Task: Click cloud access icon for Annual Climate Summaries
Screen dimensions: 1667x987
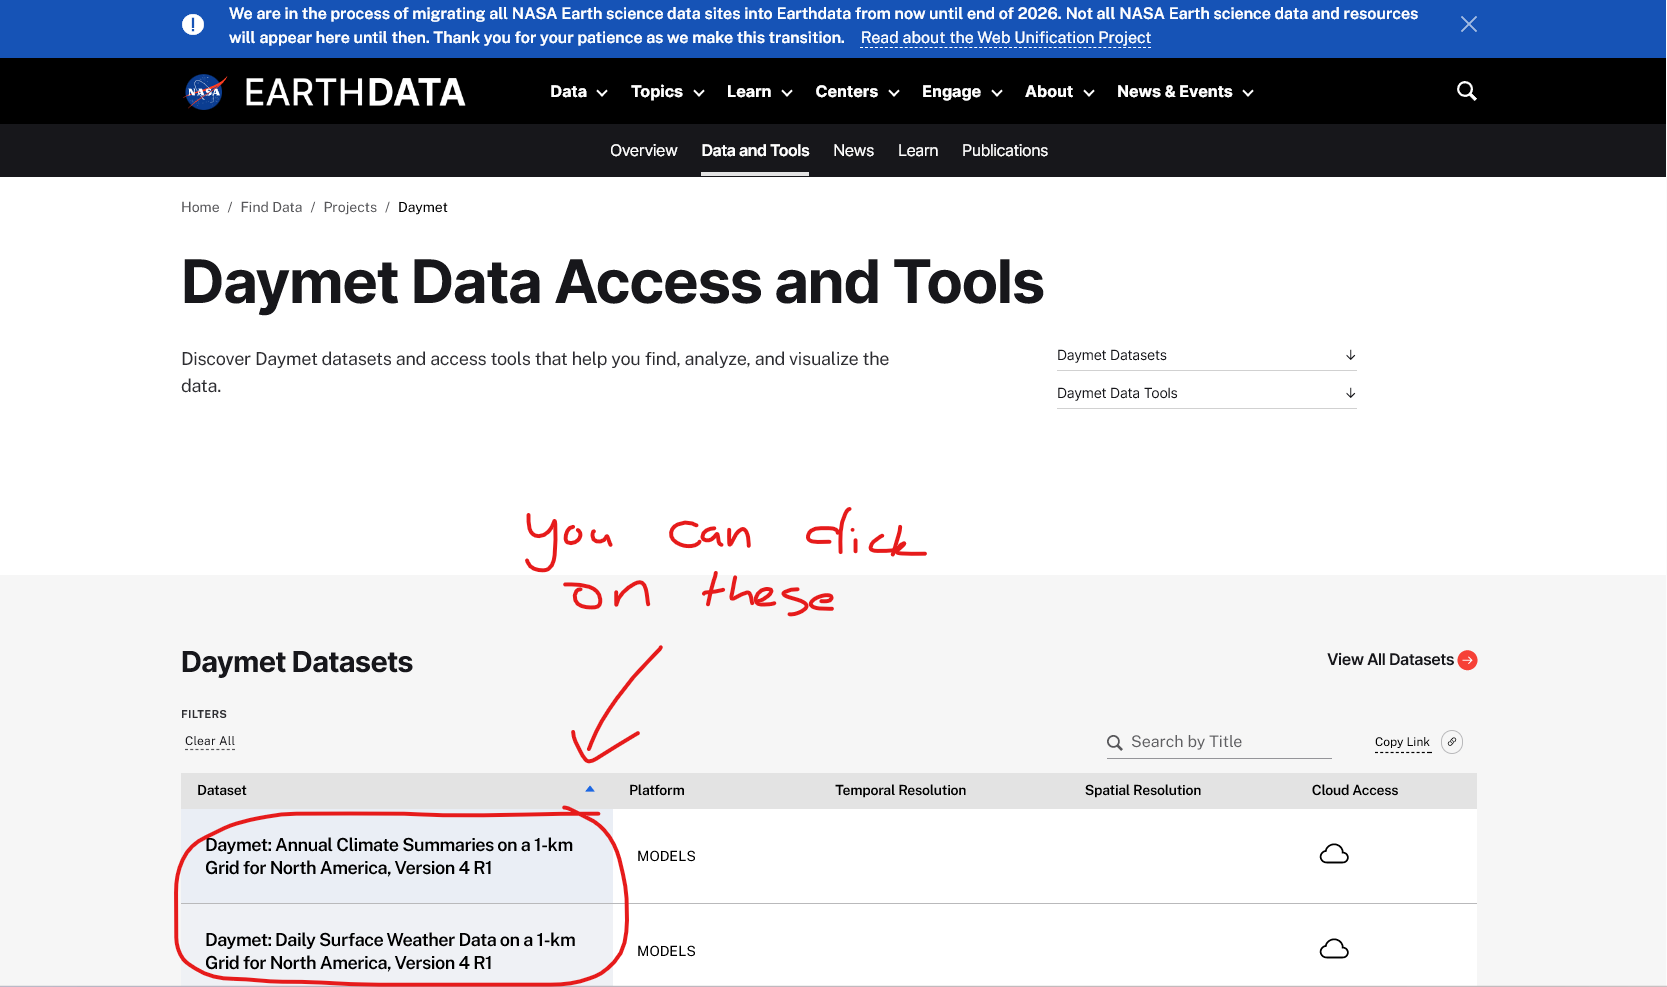Action: pos(1334,855)
